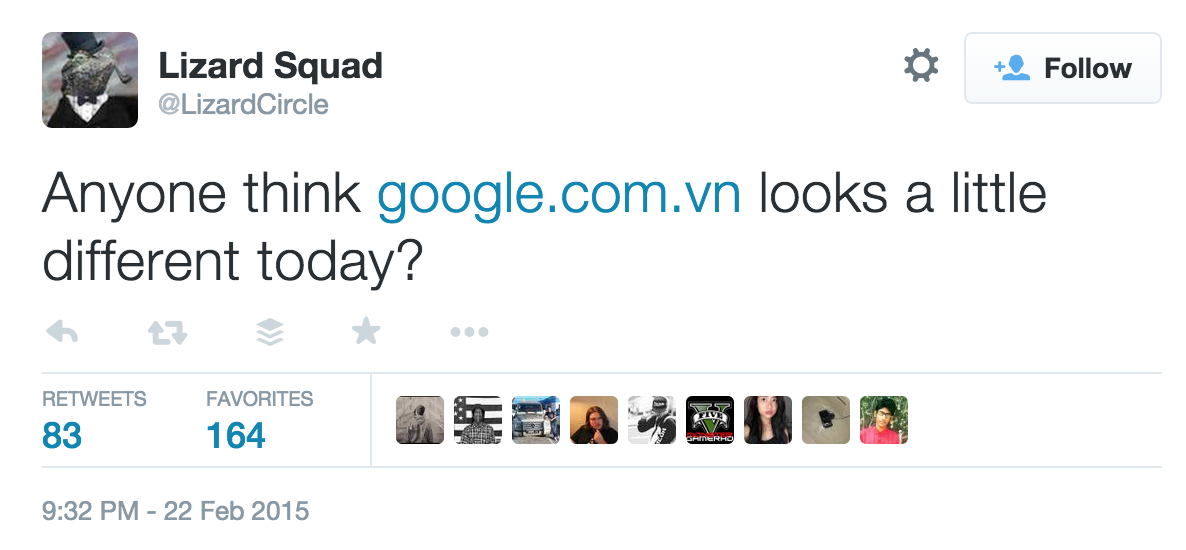Select the American flag avatar
The height and width of the screenshot is (550, 1186).
tap(478, 420)
